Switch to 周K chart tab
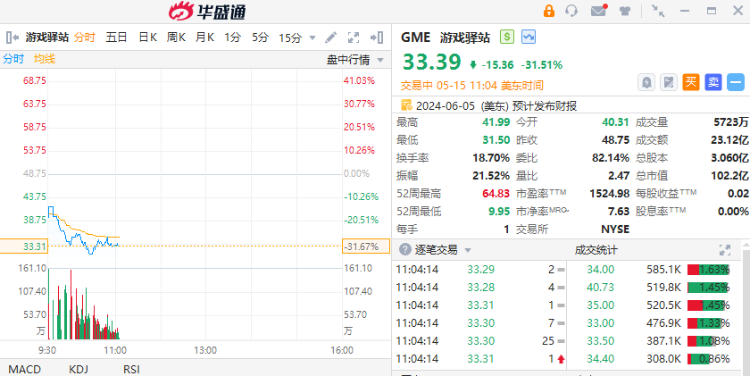Image resolution: width=750 pixels, height=376 pixels. pos(176,37)
